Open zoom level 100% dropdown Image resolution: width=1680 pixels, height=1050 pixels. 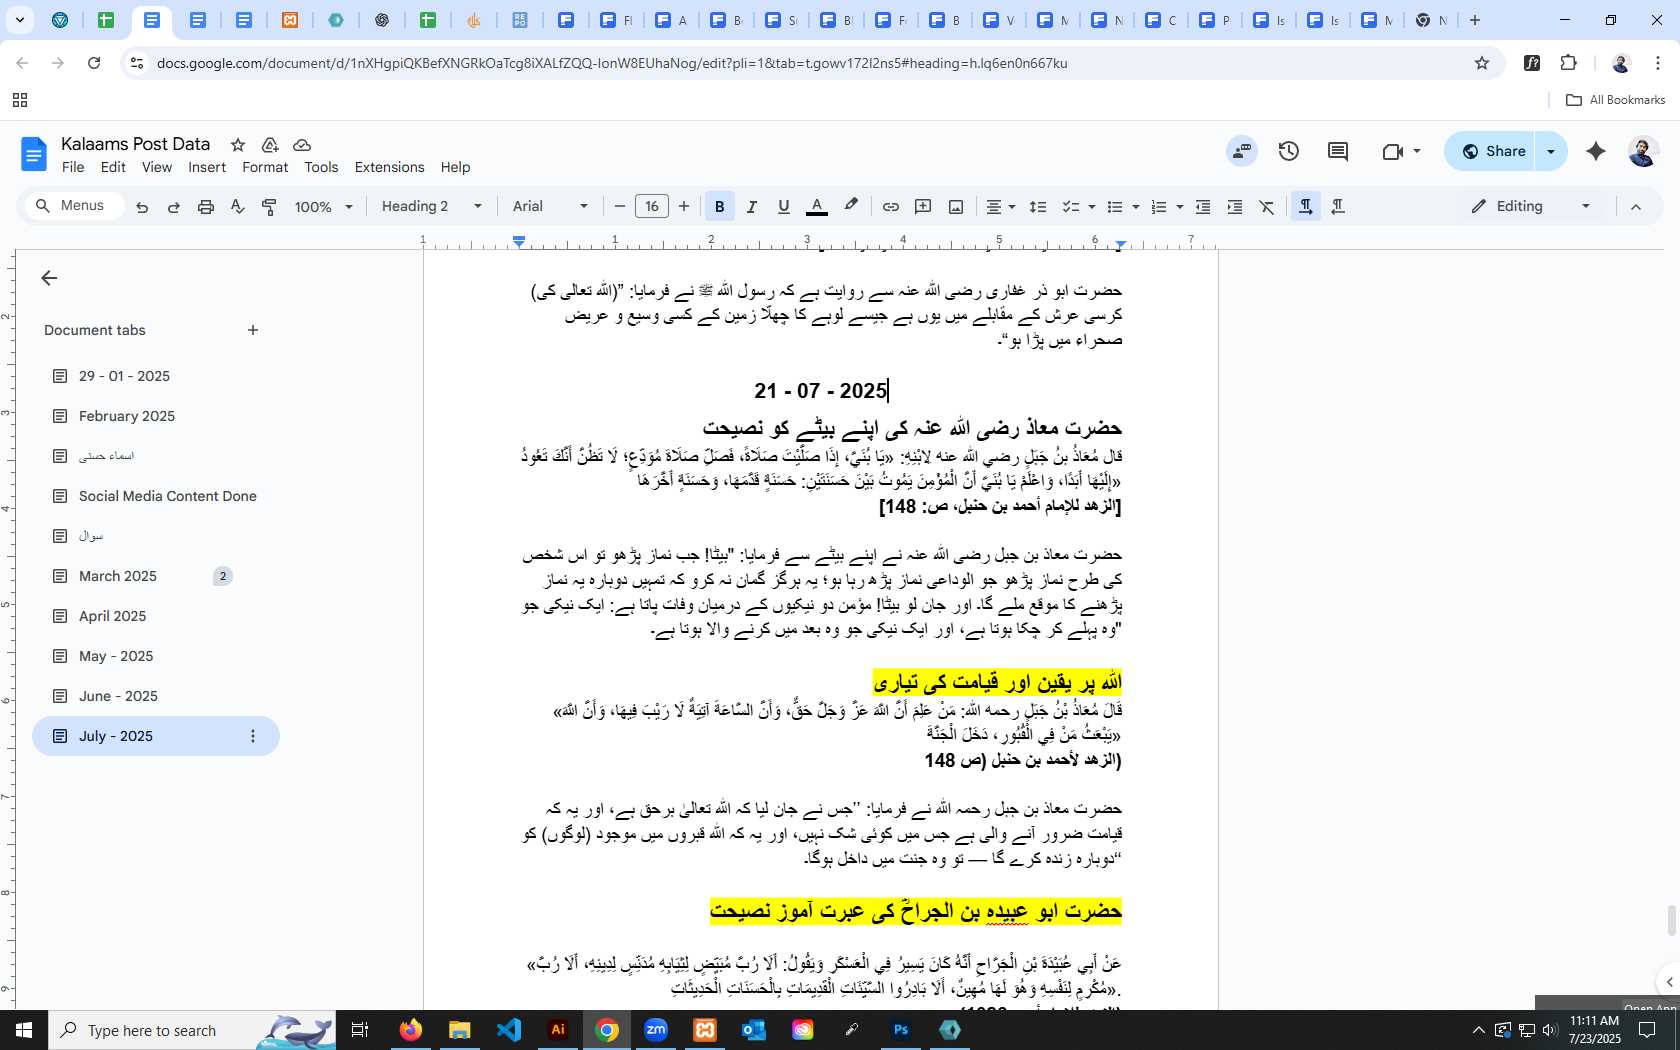tap(323, 207)
